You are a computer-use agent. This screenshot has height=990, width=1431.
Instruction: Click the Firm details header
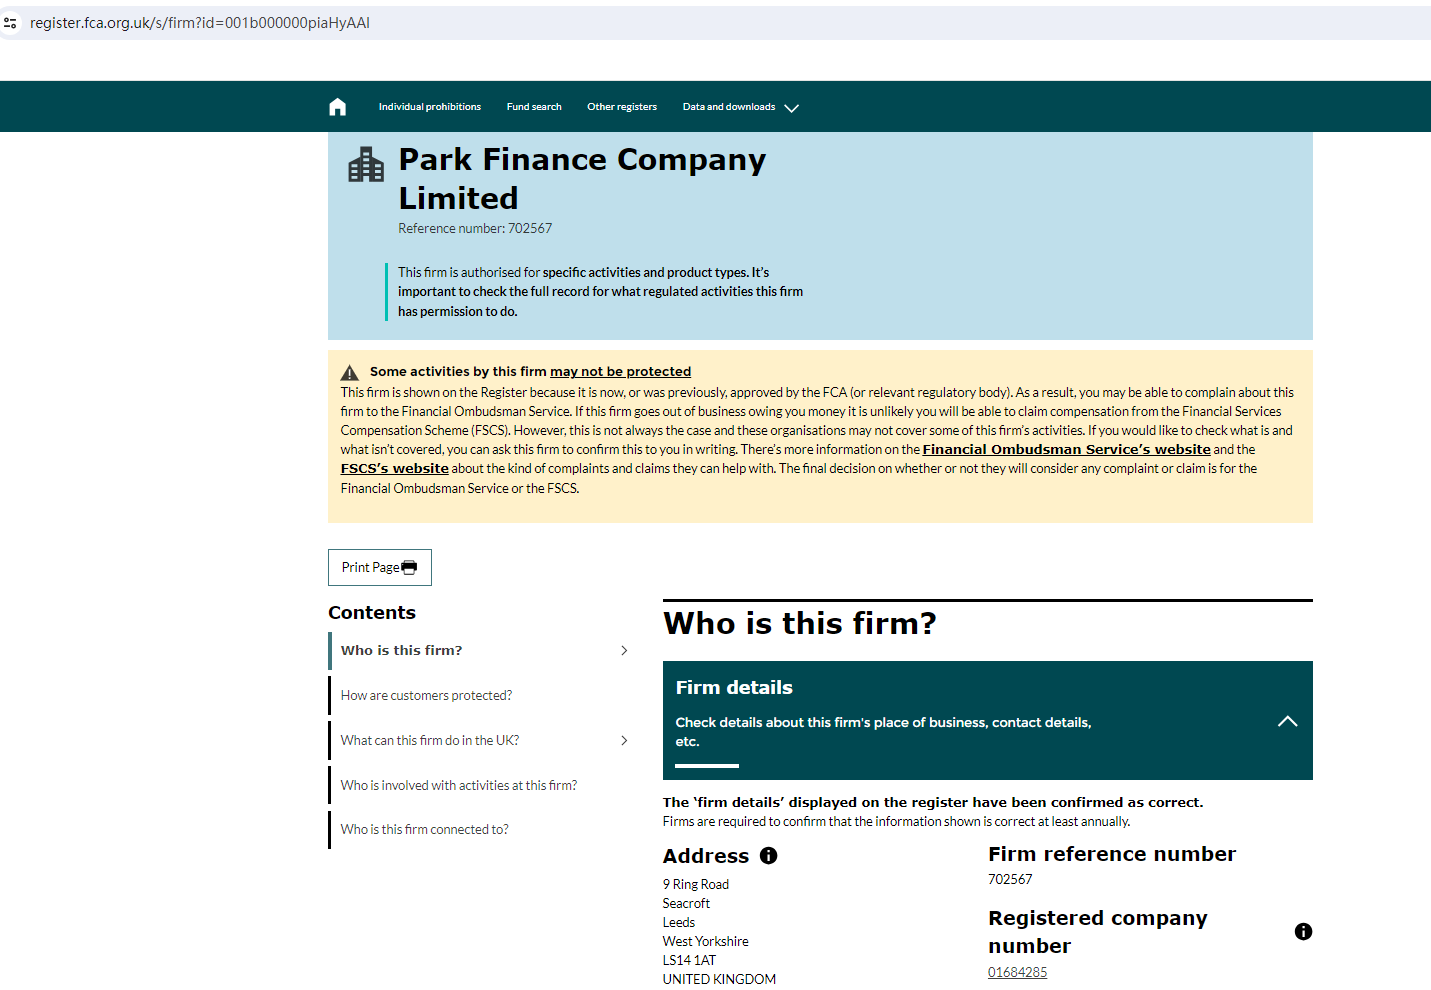pos(988,720)
